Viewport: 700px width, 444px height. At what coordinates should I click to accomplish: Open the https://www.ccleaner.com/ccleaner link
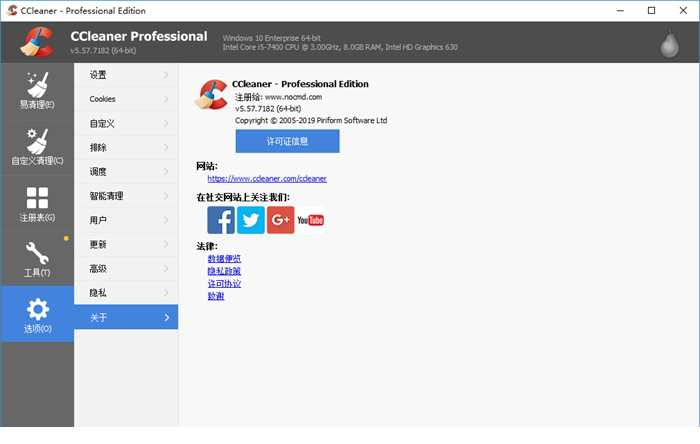(x=267, y=178)
